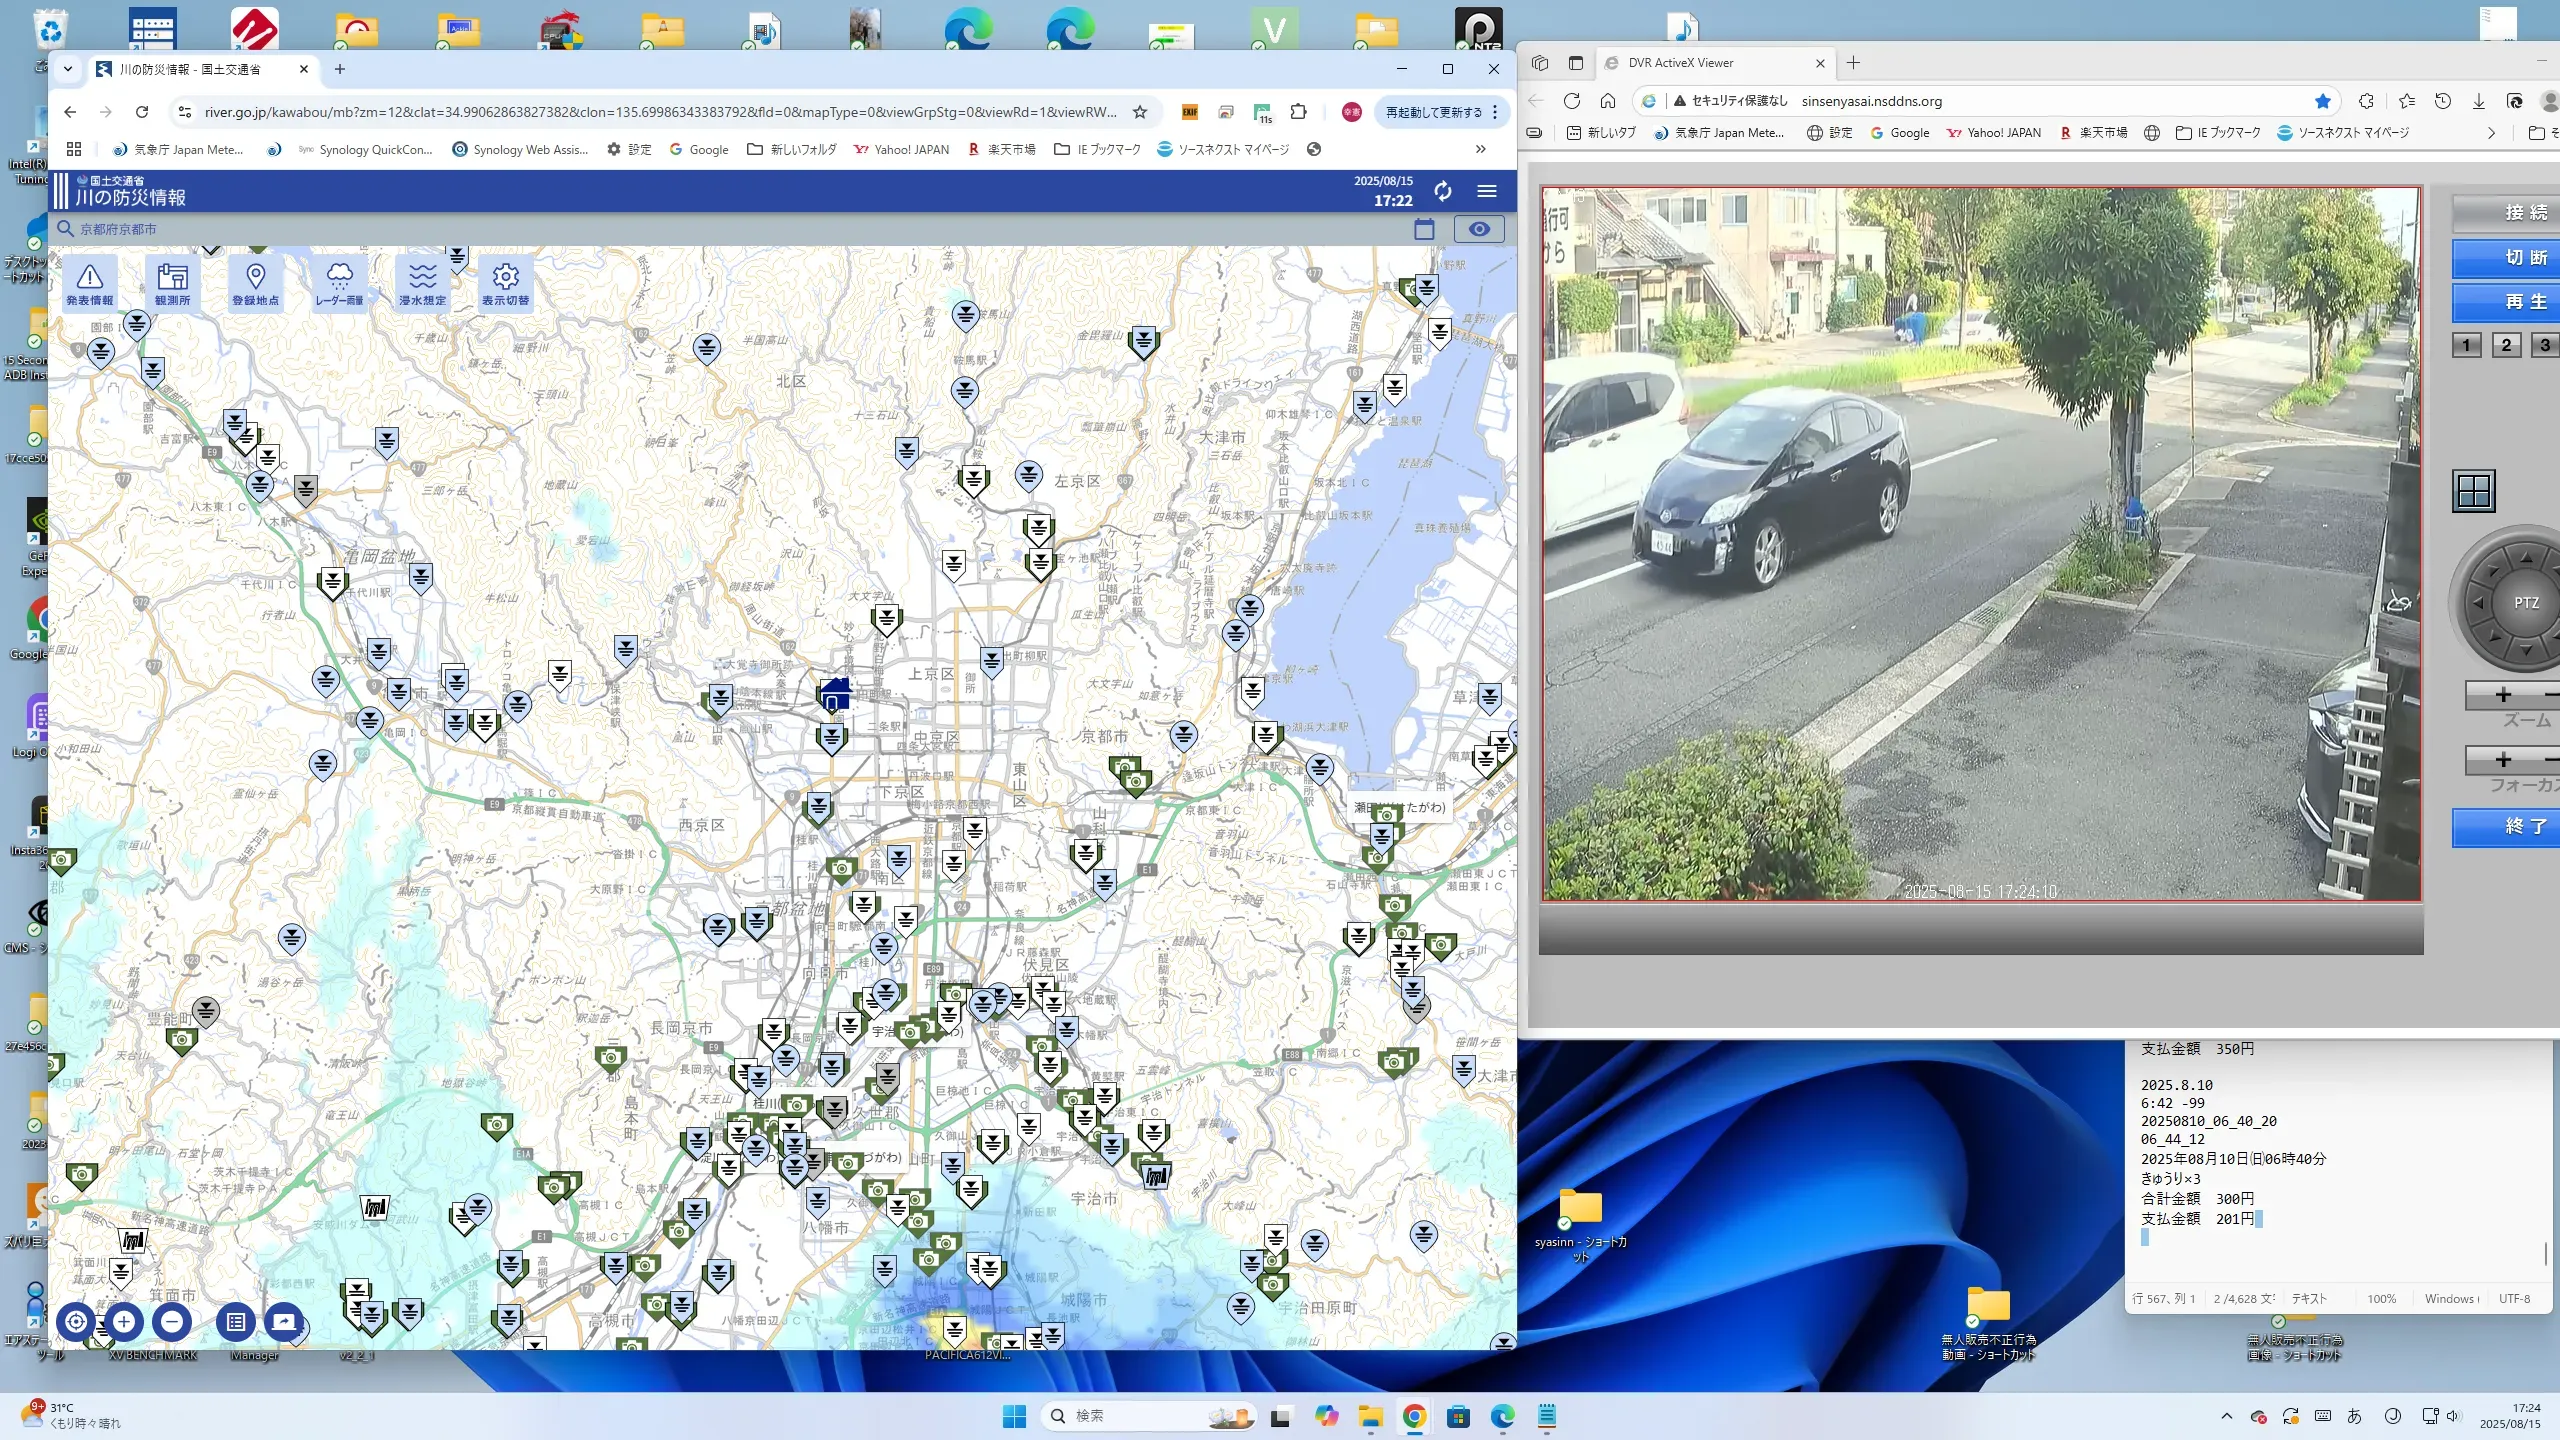Open the 浸水想定 flood forecast layer
The height and width of the screenshot is (1440, 2560).
tap(422, 283)
